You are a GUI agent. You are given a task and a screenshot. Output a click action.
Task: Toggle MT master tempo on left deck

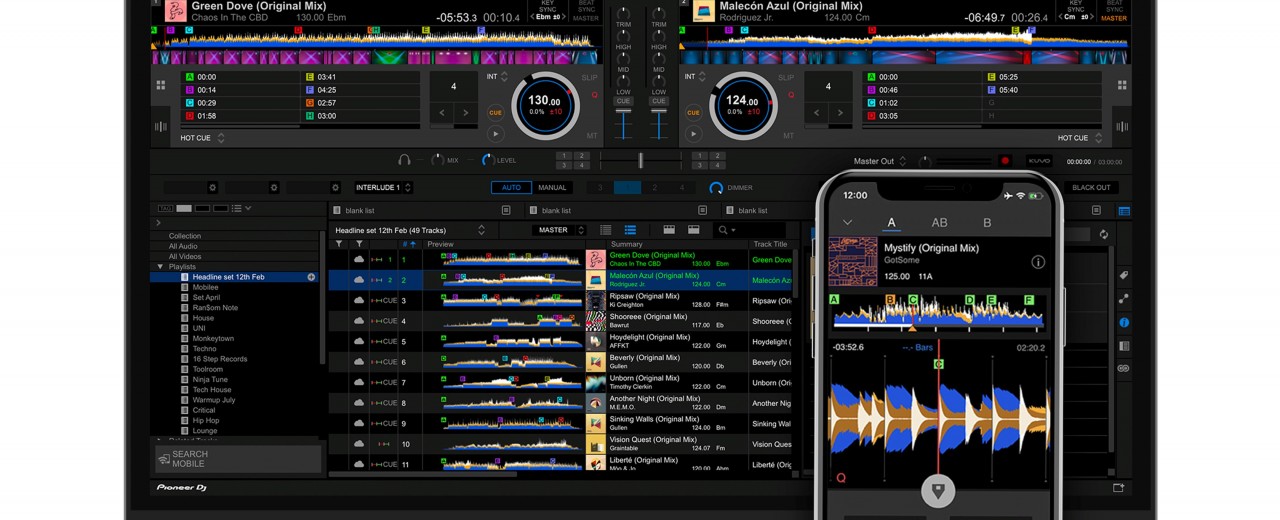[x=592, y=135]
